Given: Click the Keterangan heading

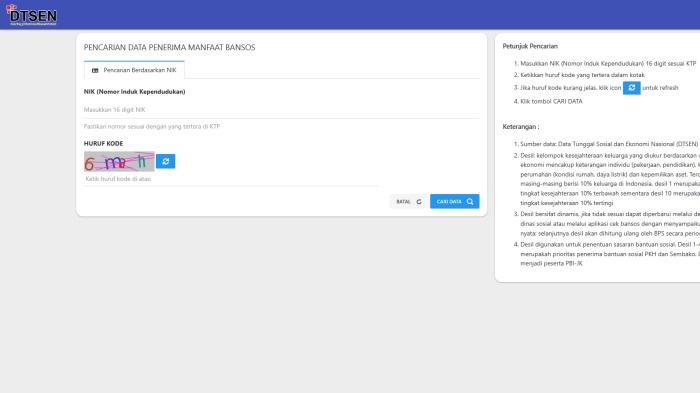Looking at the screenshot, I should [521, 127].
